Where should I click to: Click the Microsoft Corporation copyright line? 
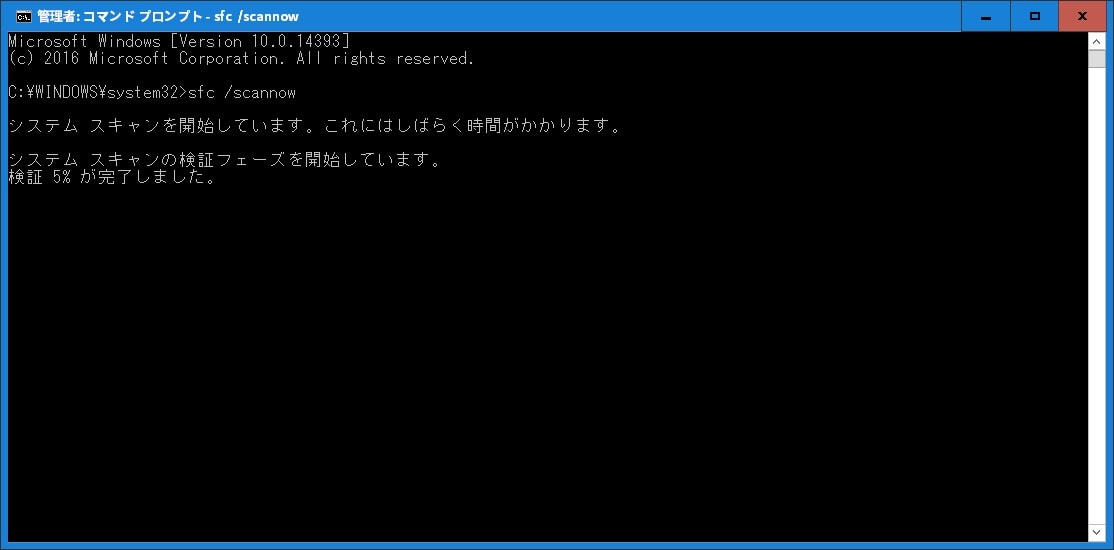pyautogui.click(x=242, y=58)
